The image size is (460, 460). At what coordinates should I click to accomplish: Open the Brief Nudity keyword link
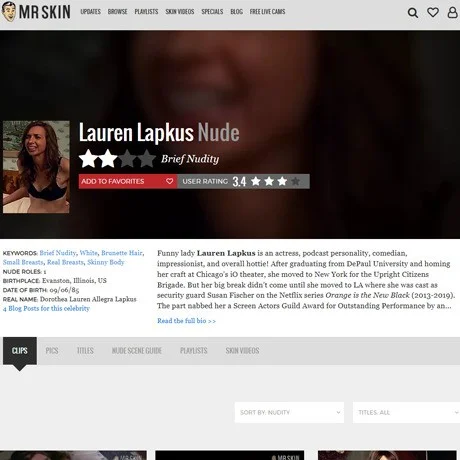click(x=58, y=253)
